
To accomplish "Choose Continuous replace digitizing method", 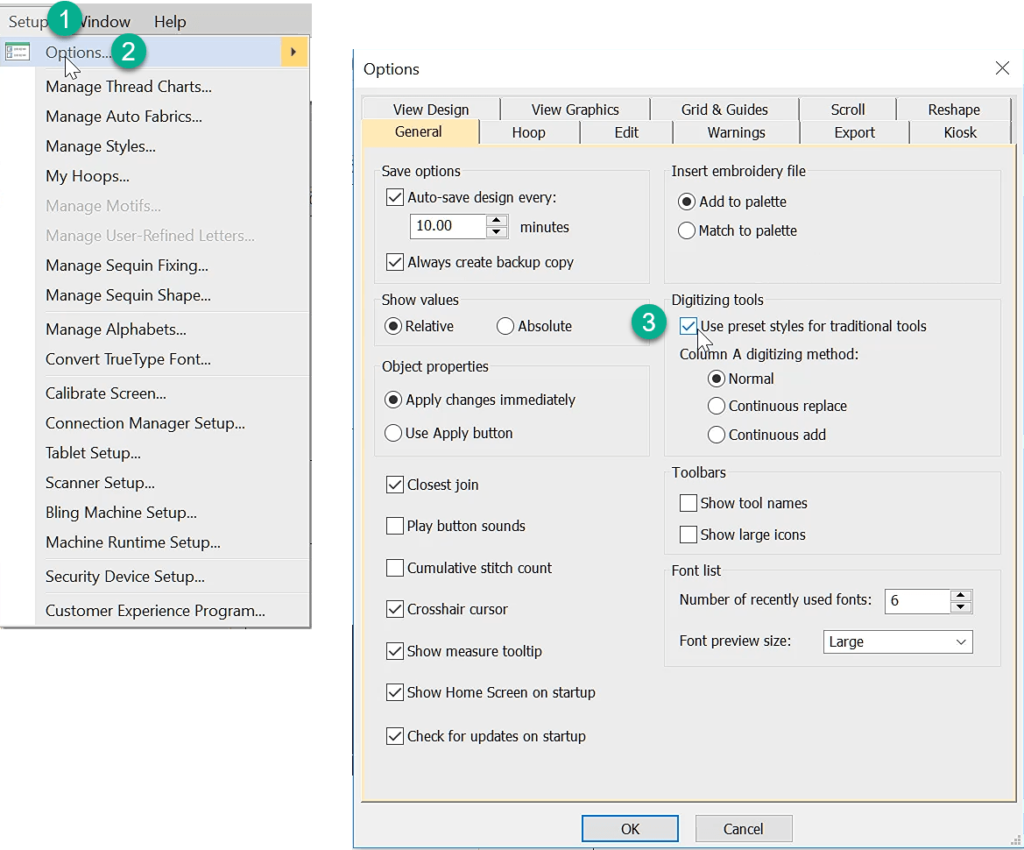I will 715,406.
